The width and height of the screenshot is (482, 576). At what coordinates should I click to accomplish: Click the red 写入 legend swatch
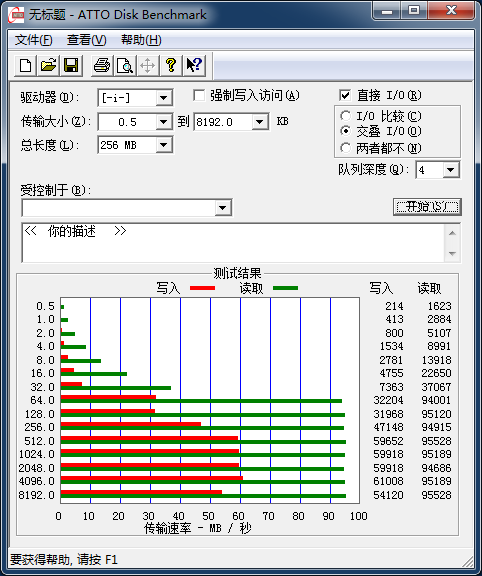(202, 288)
